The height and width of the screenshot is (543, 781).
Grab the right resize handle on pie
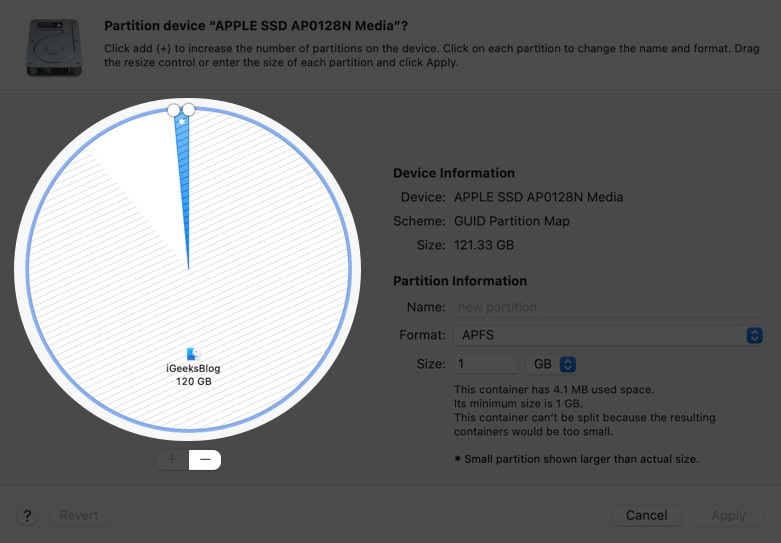[188, 110]
